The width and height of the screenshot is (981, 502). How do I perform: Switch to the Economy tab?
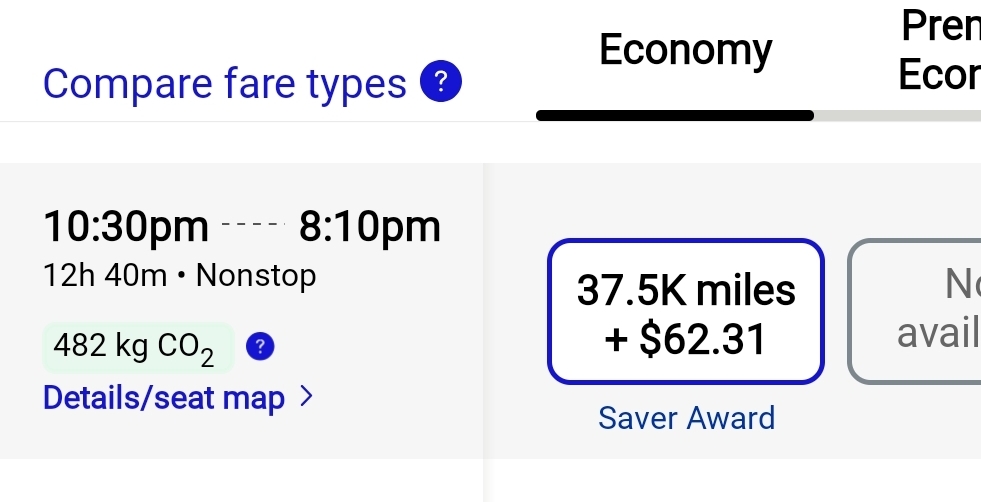coord(686,50)
